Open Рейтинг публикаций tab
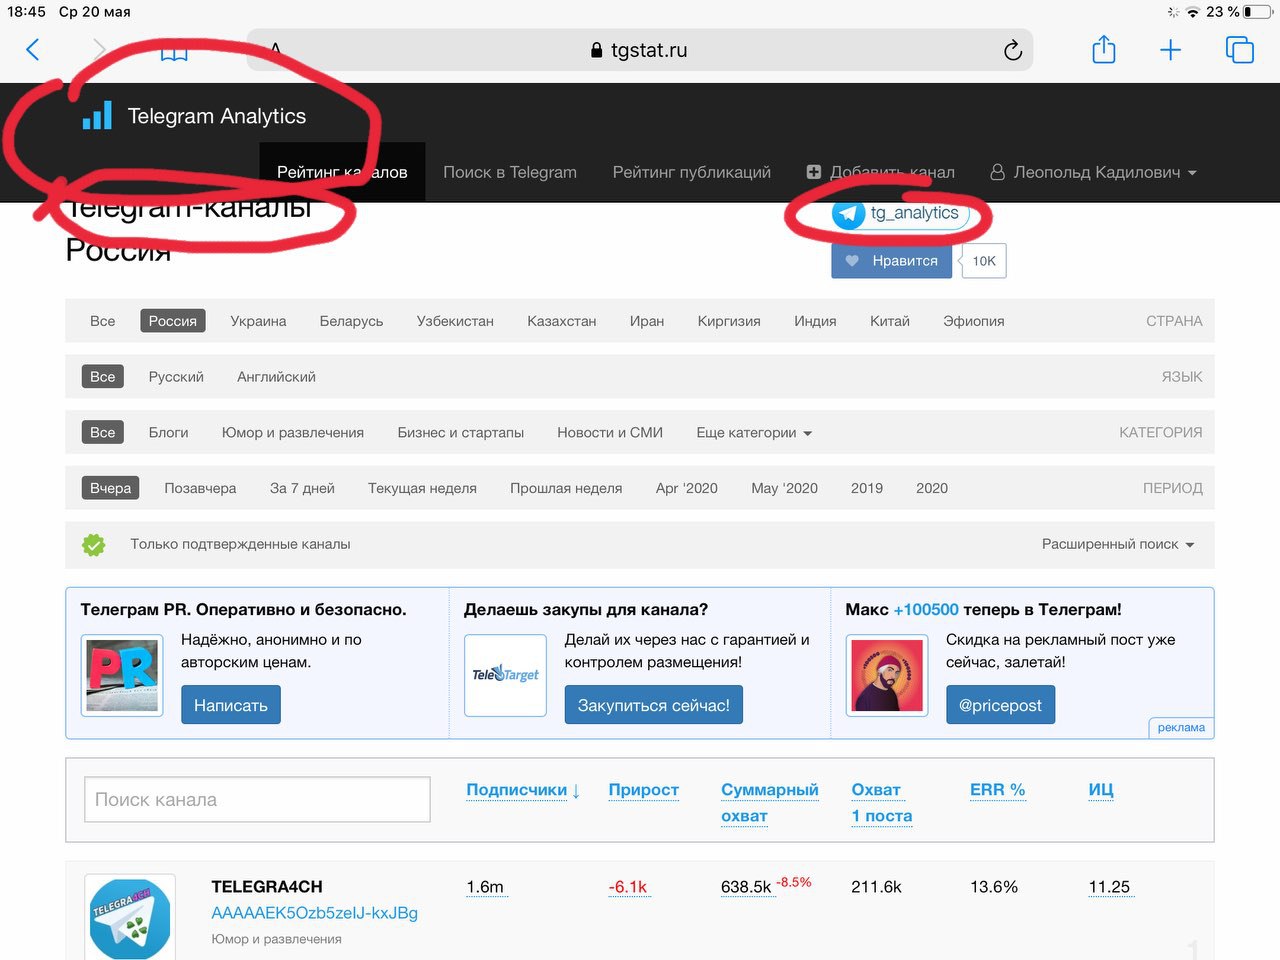Image resolution: width=1280 pixels, height=960 pixels. [692, 172]
